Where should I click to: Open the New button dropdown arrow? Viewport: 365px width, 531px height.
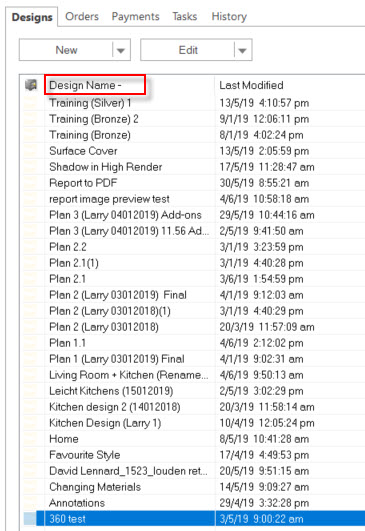tap(121, 50)
